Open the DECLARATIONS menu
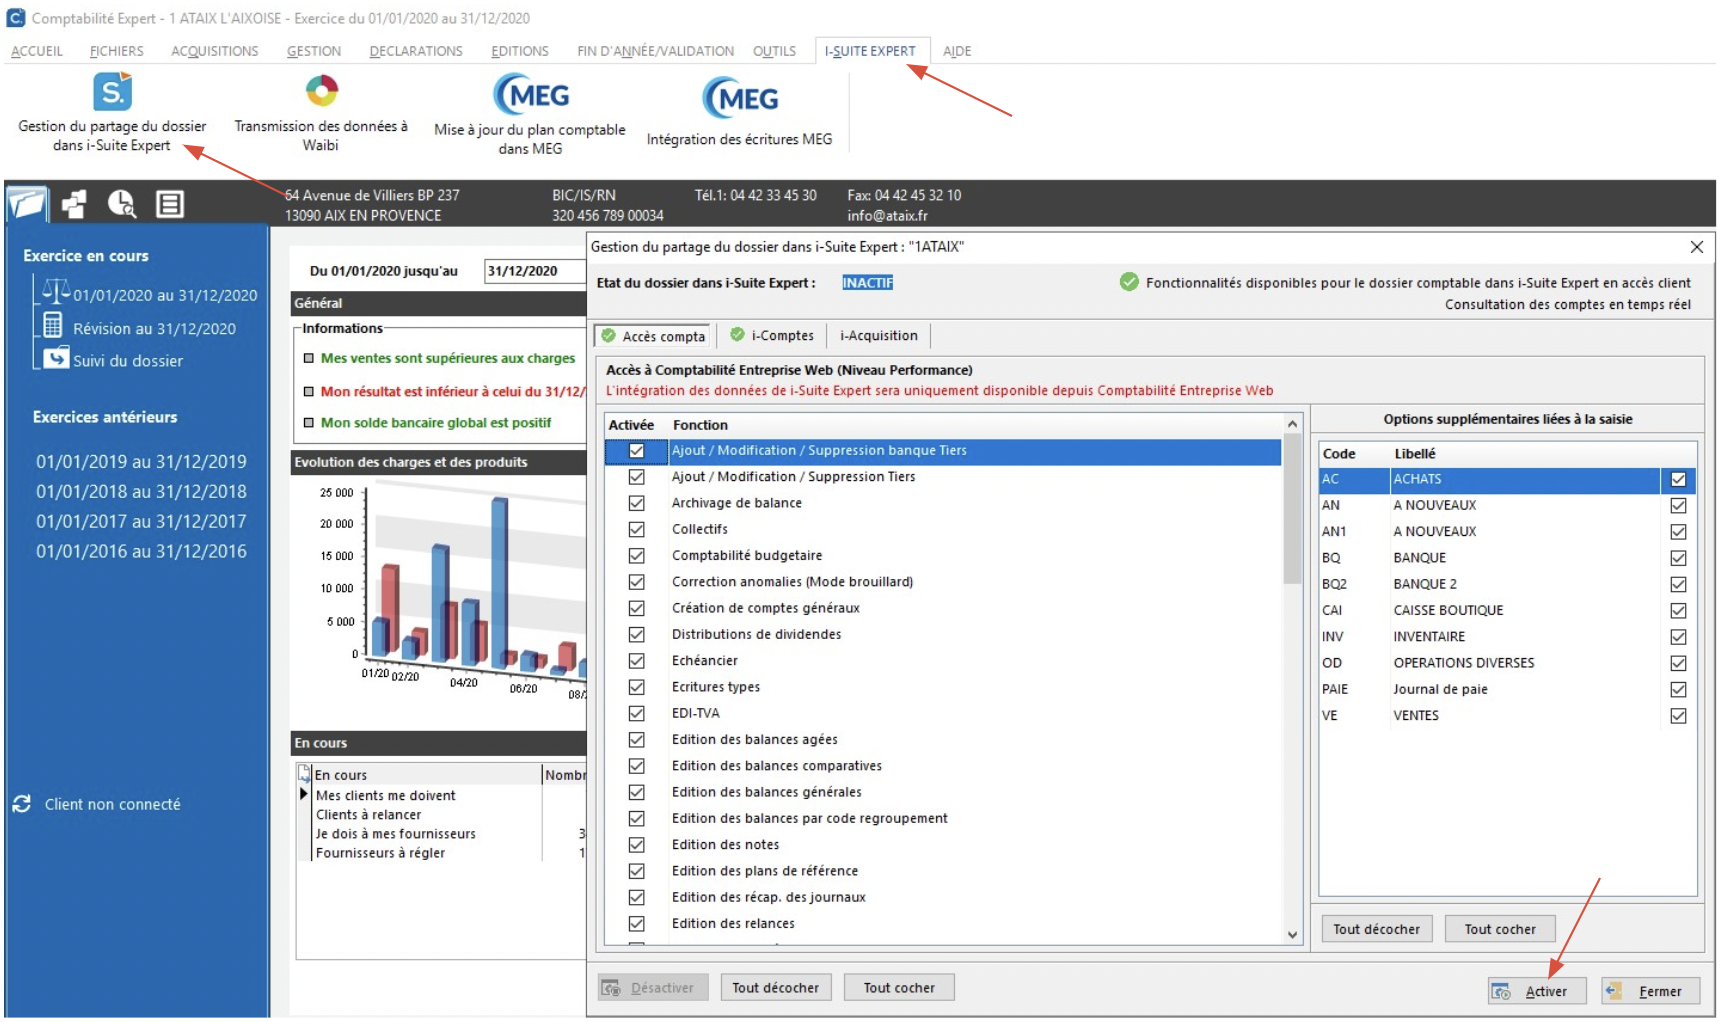 pyautogui.click(x=416, y=51)
